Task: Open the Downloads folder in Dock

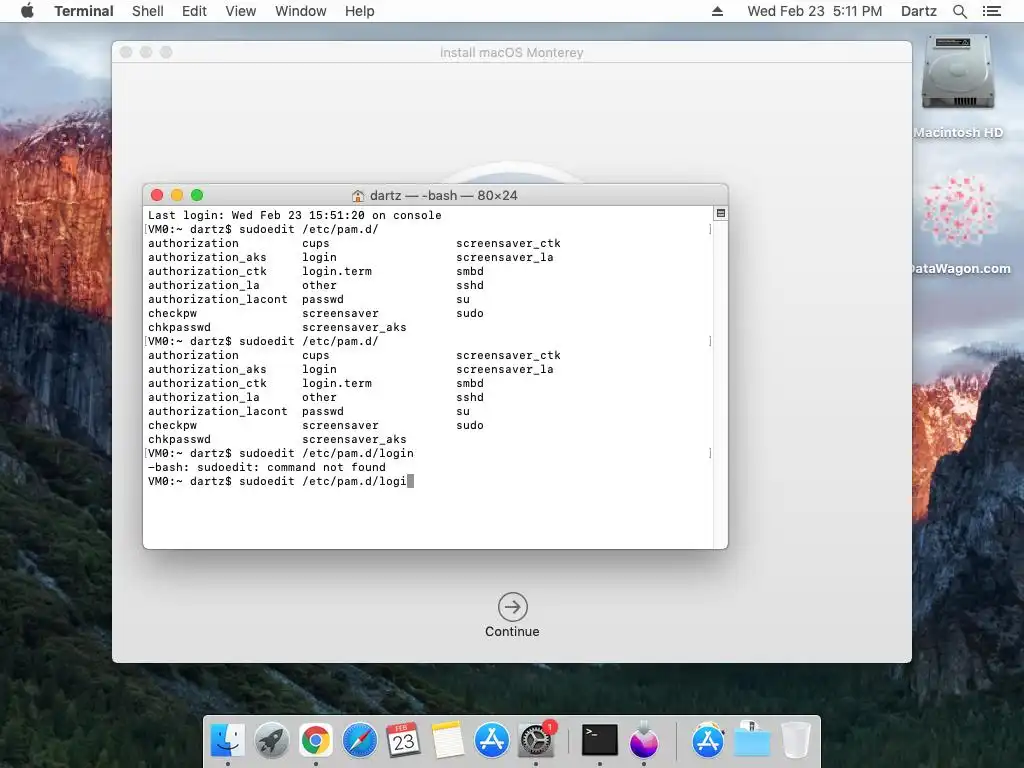Action: point(752,741)
